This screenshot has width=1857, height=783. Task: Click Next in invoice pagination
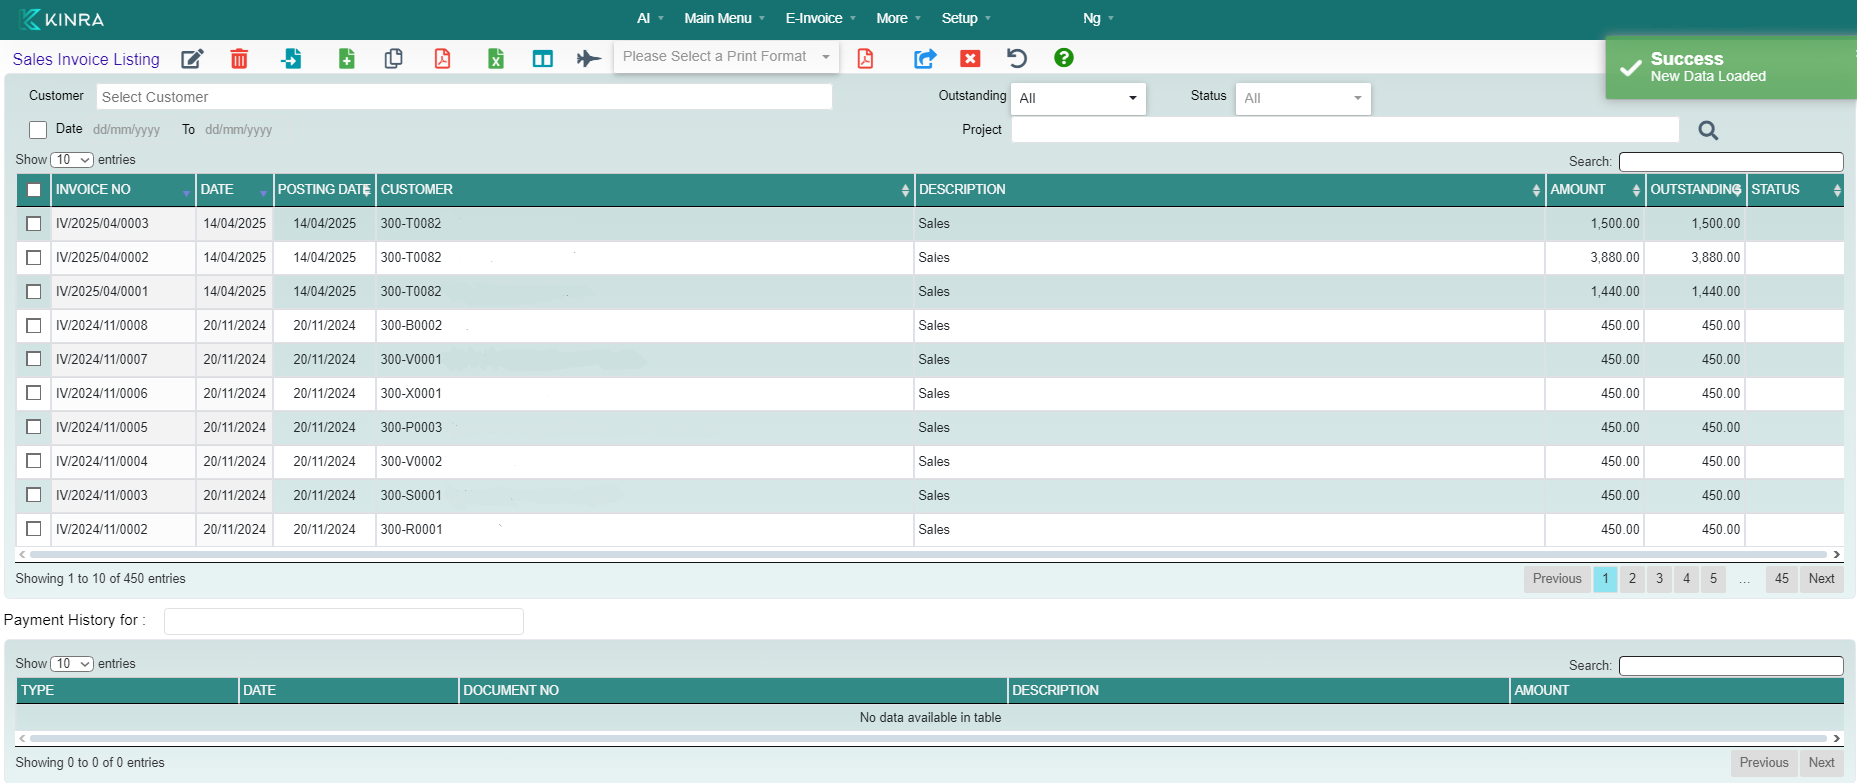pyautogui.click(x=1821, y=579)
